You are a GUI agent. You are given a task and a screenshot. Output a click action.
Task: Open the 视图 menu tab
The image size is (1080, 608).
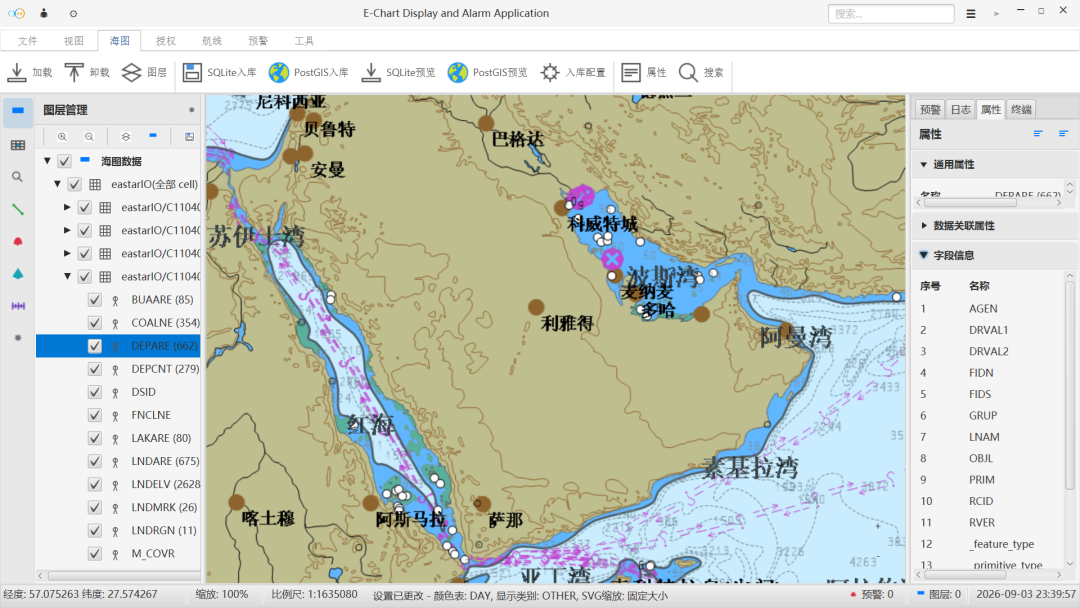coord(74,41)
